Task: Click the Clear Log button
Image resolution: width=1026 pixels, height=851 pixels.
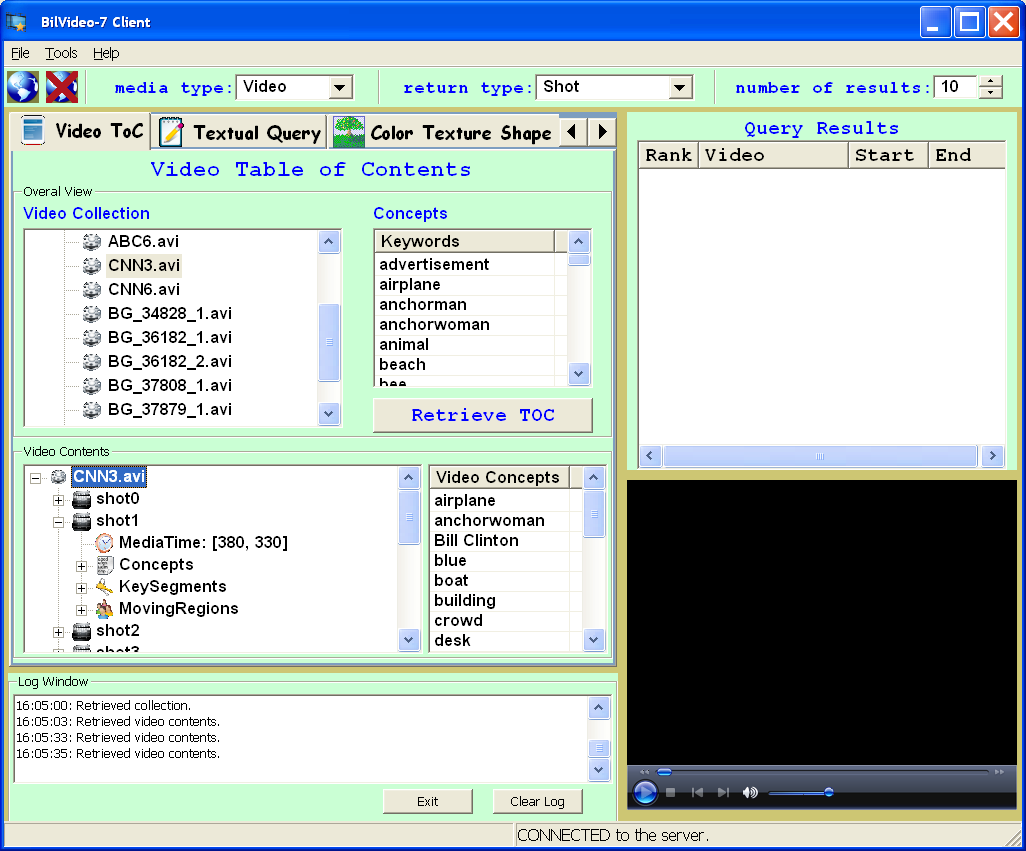Action: pos(537,801)
